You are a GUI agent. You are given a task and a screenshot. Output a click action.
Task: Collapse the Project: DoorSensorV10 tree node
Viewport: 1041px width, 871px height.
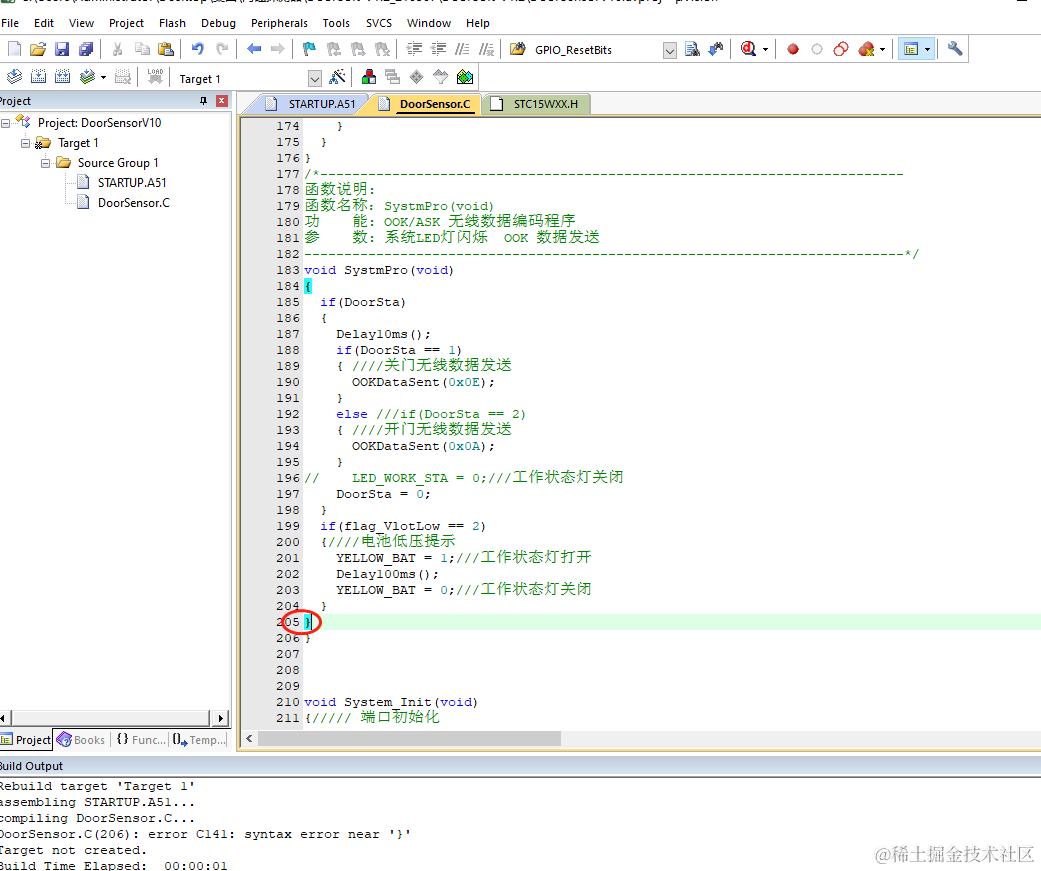coord(5,123)
